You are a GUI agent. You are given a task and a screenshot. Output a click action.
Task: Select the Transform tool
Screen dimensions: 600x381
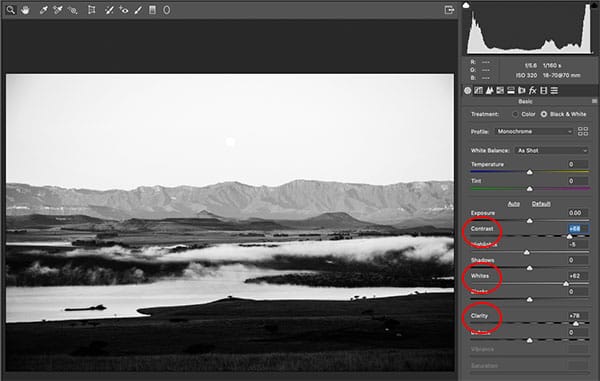click(x=91, y=10)
